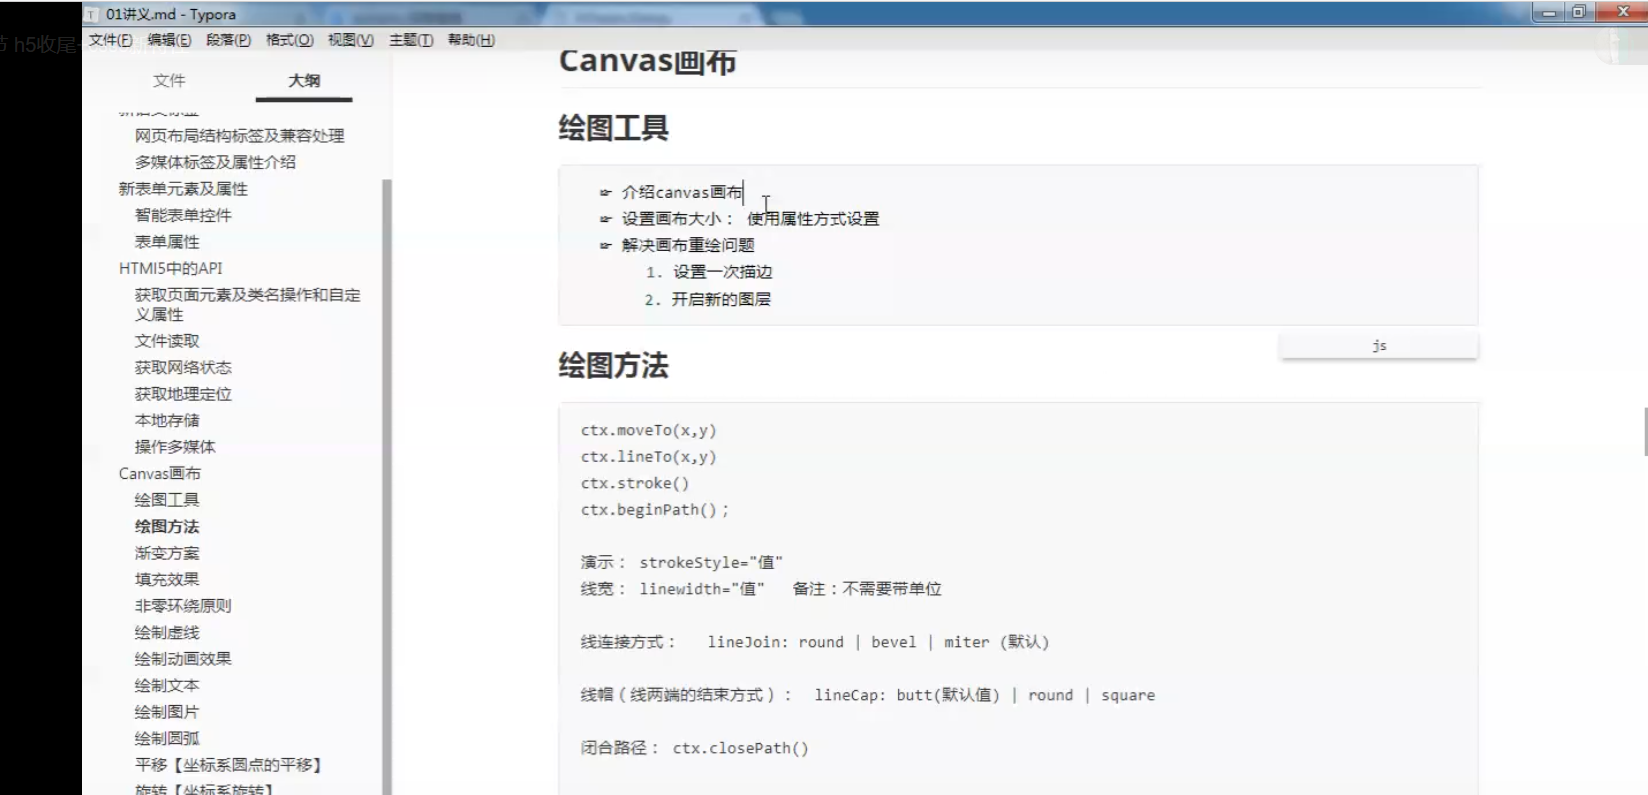Viewport: 1648px width, 795px height.
Task: Open the 文件(F) menu
Action: (110, 40)
